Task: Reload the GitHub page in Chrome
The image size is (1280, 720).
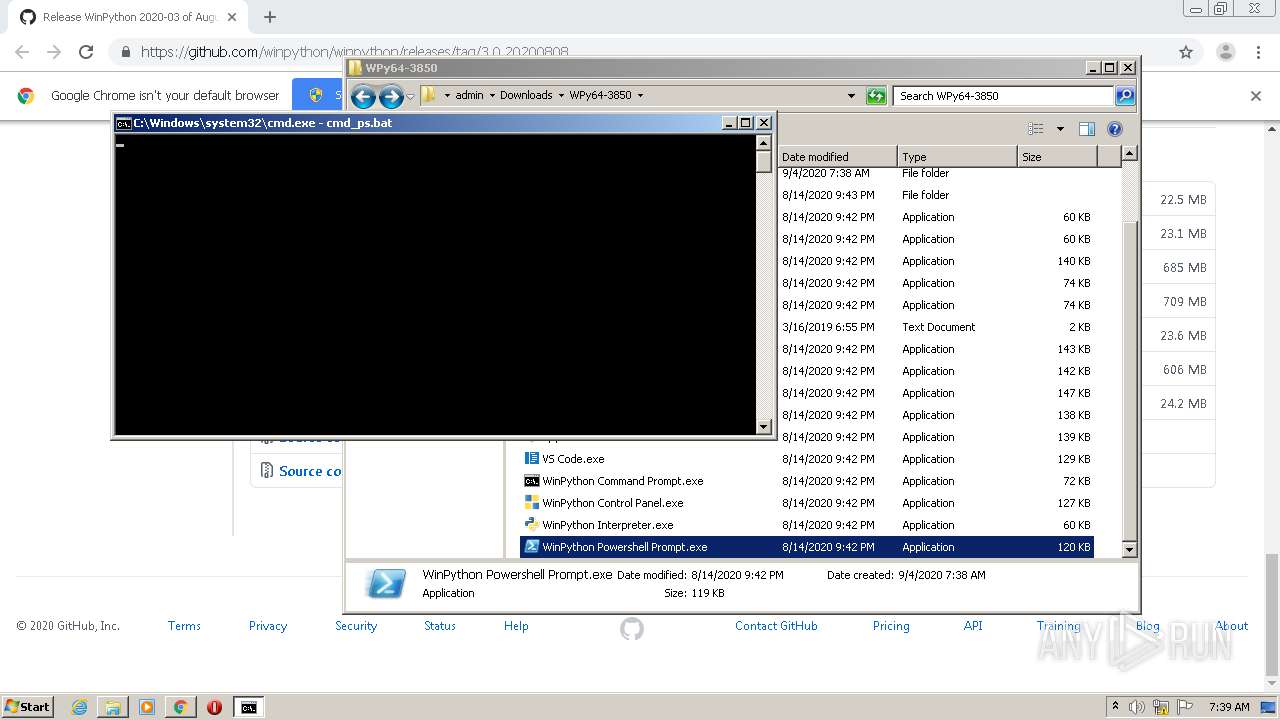Action: point(86,52)
